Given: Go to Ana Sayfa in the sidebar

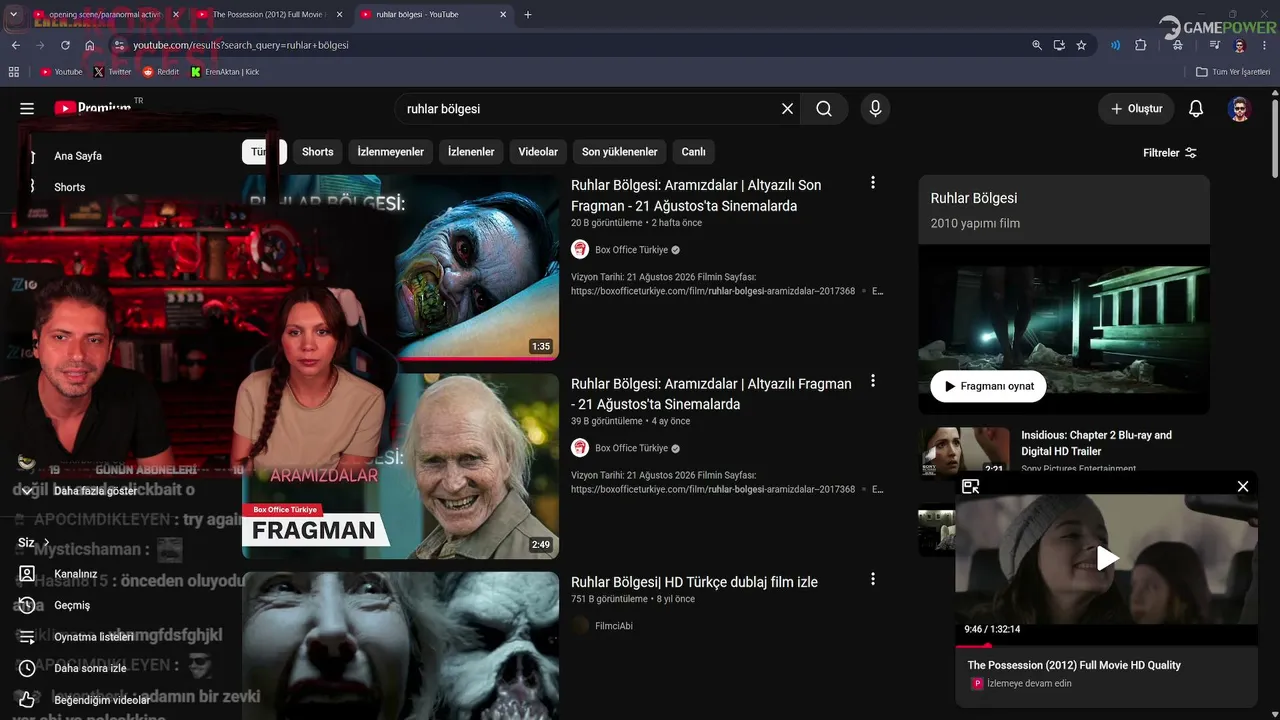Looking at the screenshot, I should [78, 156].
